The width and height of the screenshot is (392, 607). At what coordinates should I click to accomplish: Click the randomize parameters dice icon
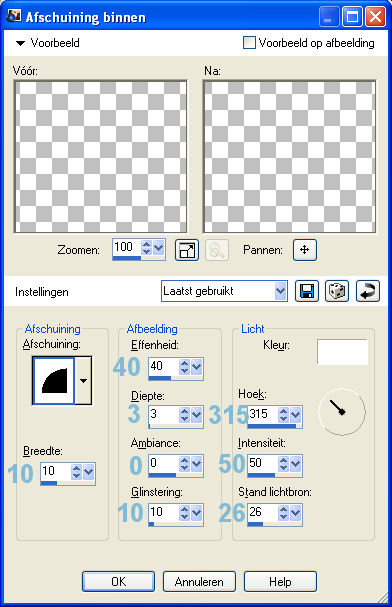point(337,291)
